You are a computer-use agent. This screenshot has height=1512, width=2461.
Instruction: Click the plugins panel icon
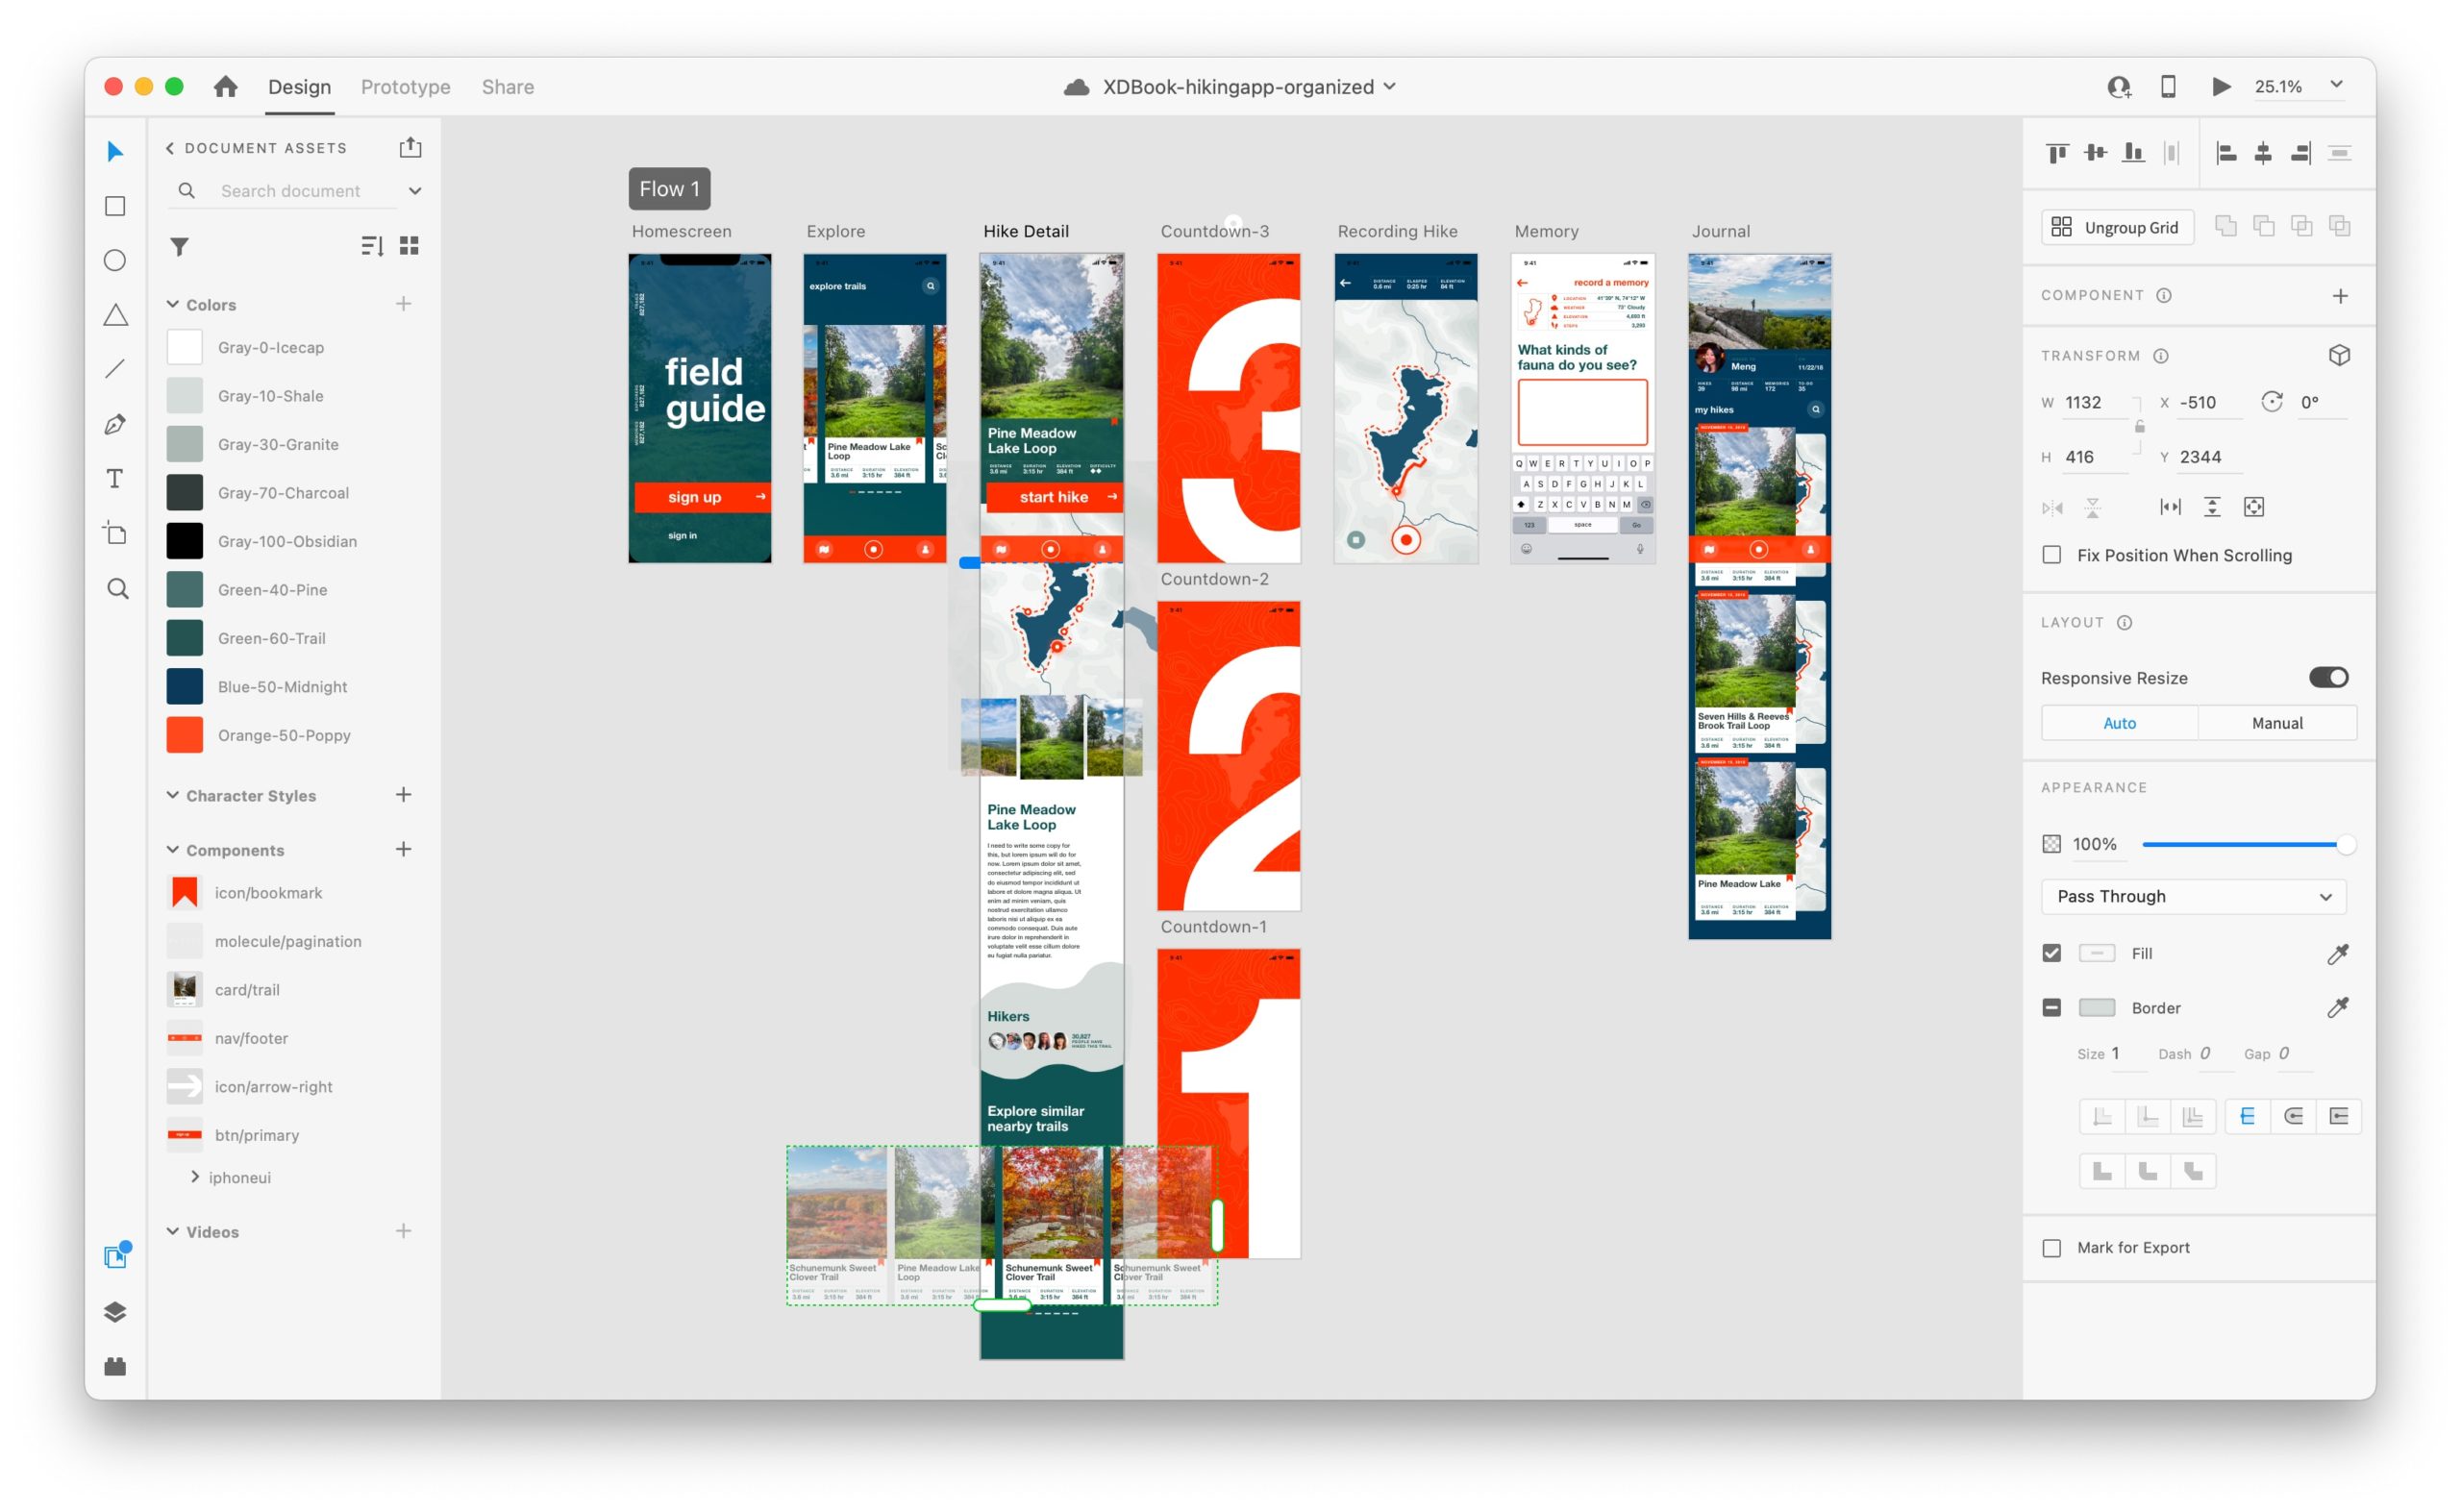(x=116, y=1366)
